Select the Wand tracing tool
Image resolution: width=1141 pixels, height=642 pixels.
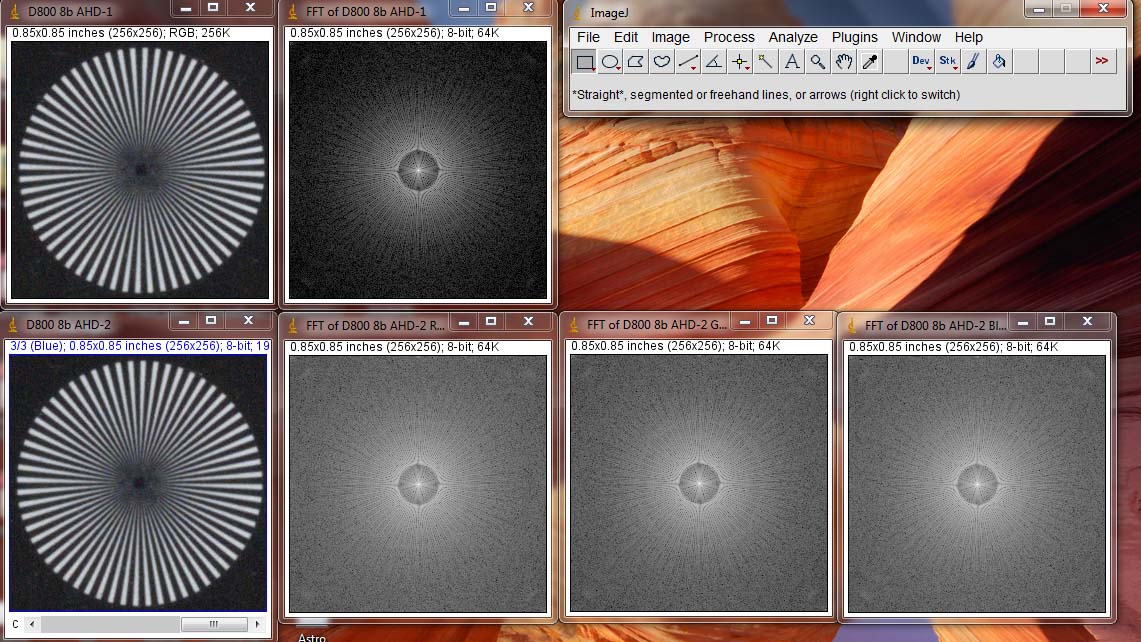click(x=766, y=62)
